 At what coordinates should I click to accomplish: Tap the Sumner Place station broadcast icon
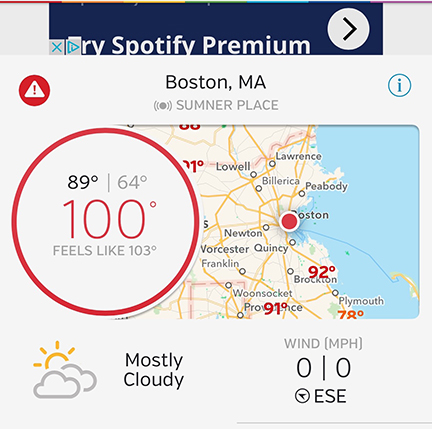click(163, 106)
